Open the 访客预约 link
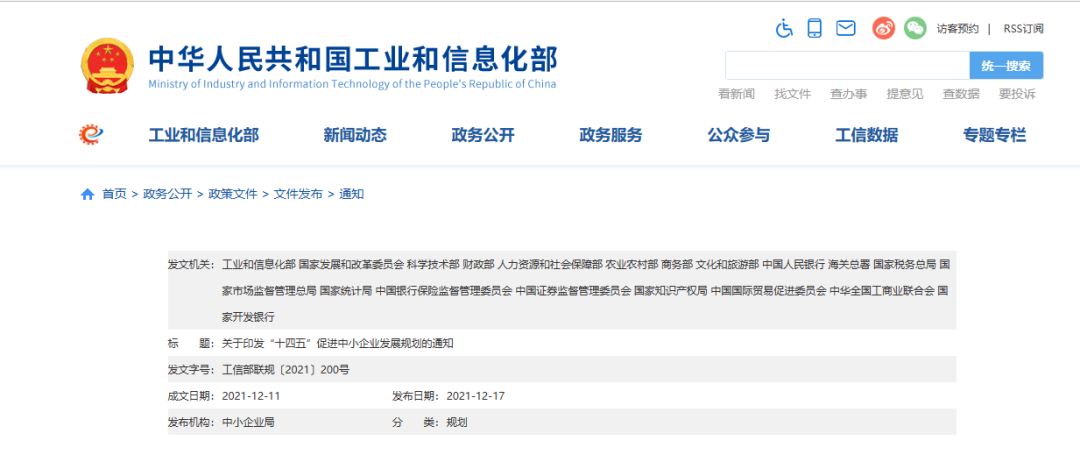 coord(957,29)
